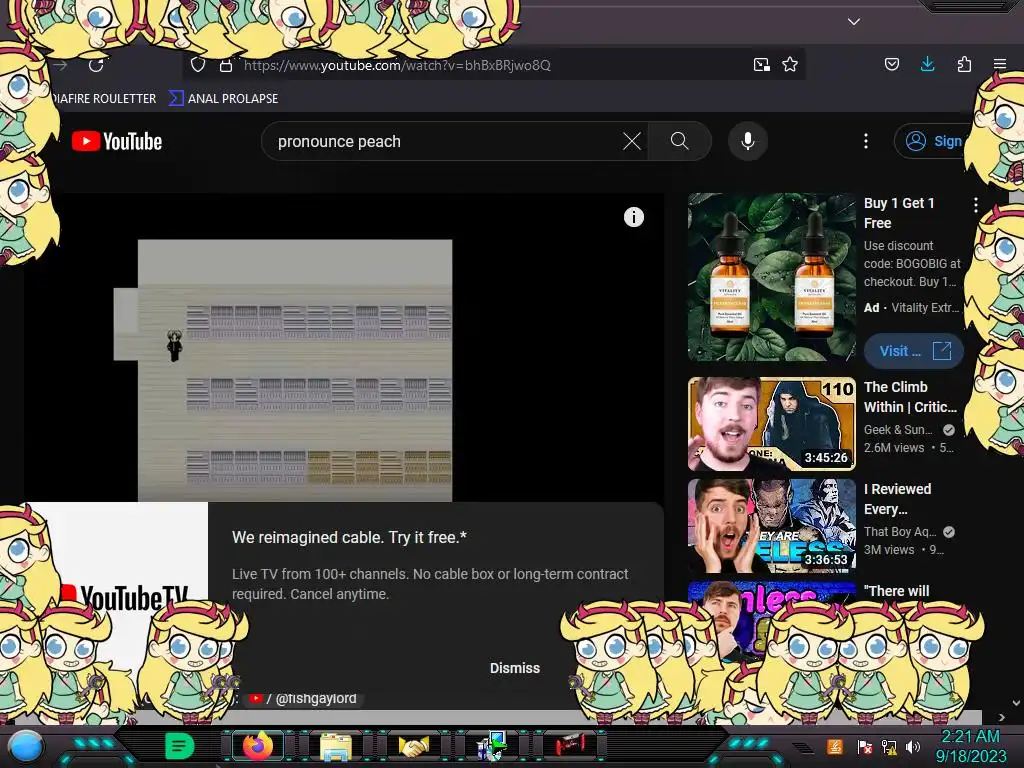
Task: Open the 'I Reviewed Every...' video thumbnail
Action: [771, 526]
